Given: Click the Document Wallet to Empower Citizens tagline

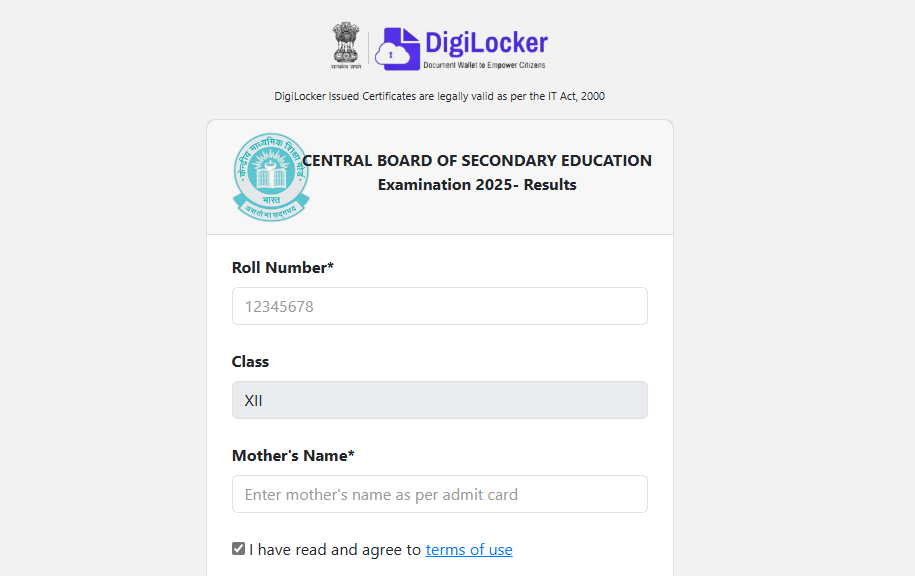Looking at the screenshot, I should point(484,65).
